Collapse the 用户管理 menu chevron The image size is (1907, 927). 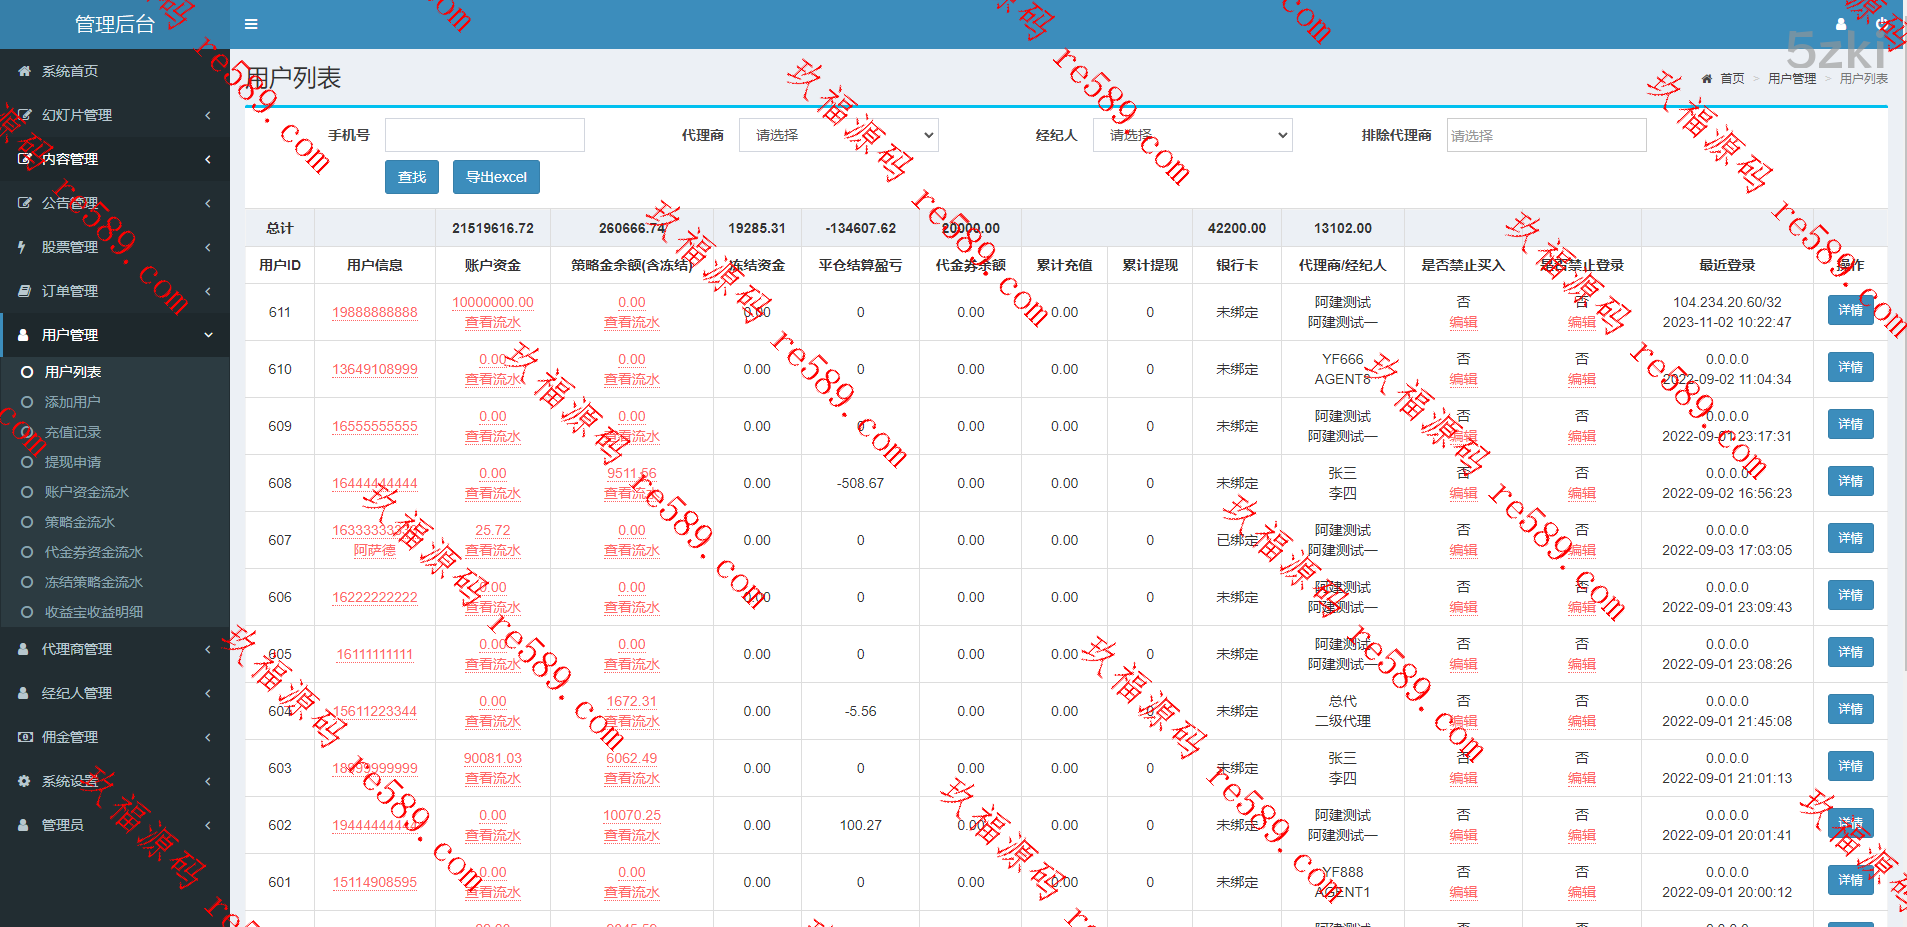pyautogui.click(x=208, y=335)
